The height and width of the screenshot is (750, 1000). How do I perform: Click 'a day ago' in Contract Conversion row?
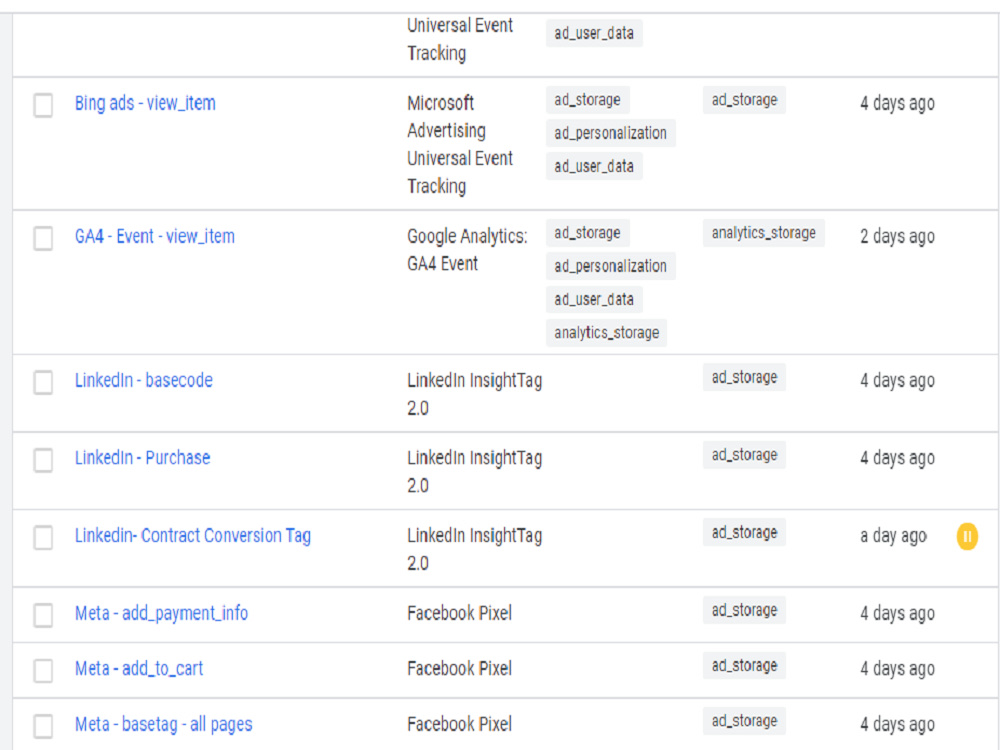point(893,536)
